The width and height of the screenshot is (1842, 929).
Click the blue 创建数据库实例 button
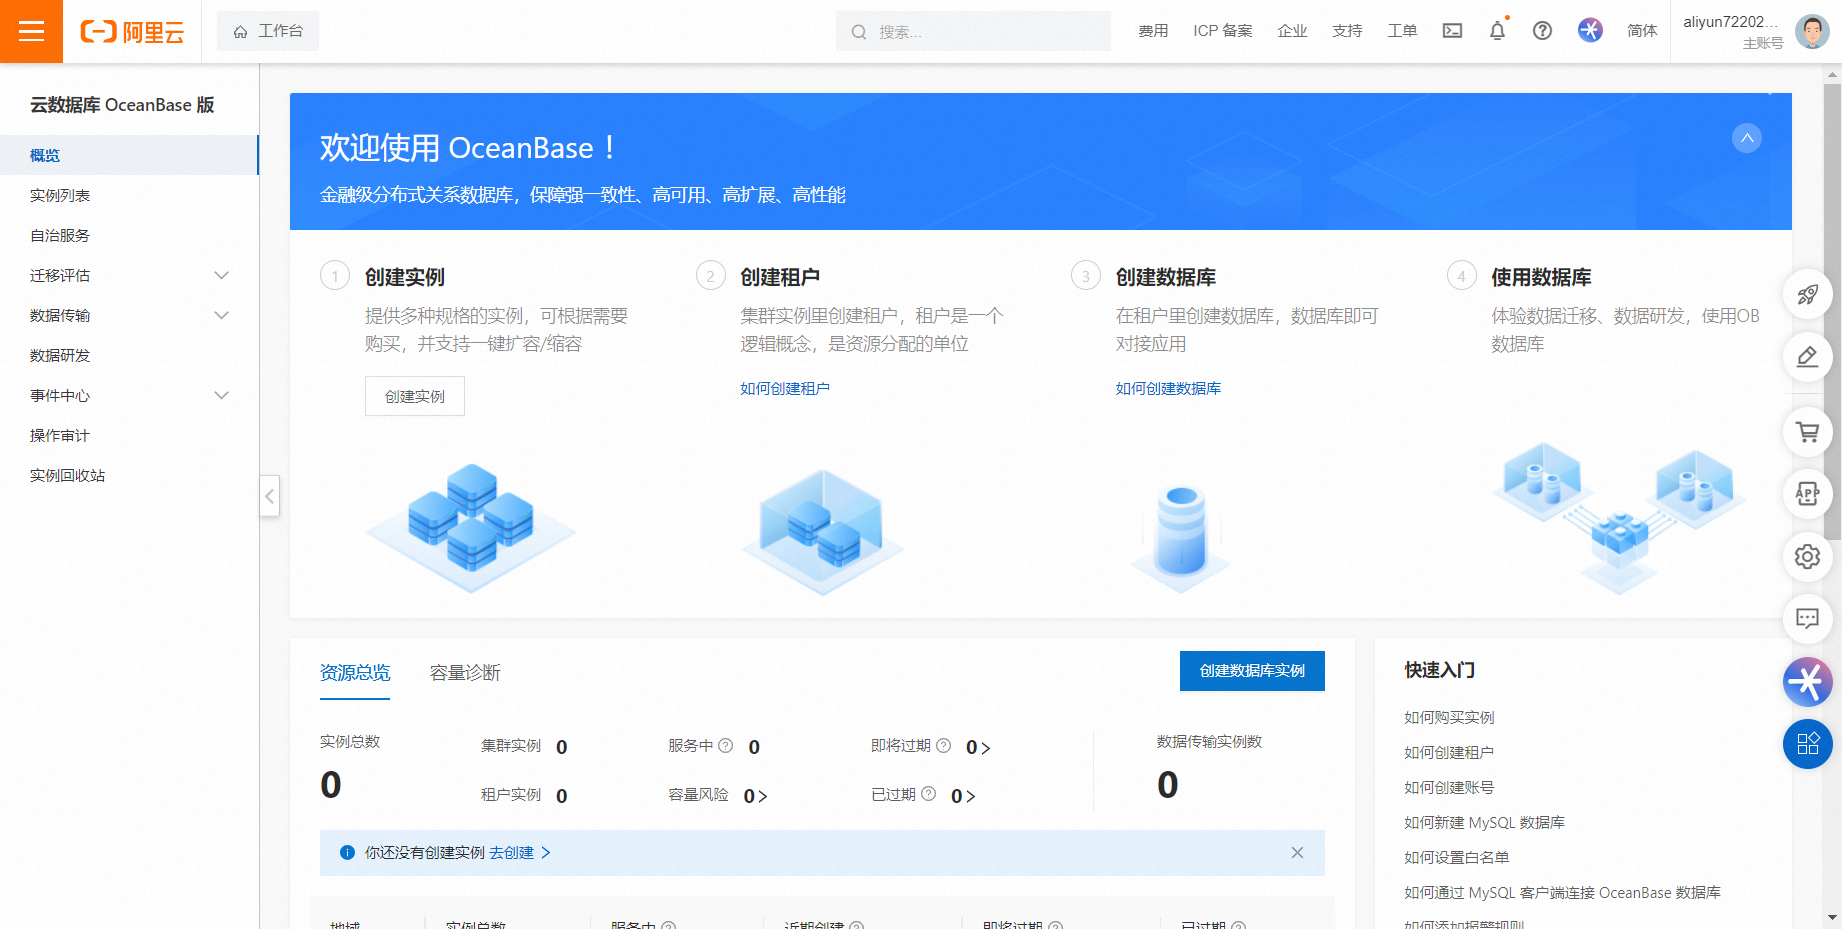pyautogui.click(x=1252, y=671)
